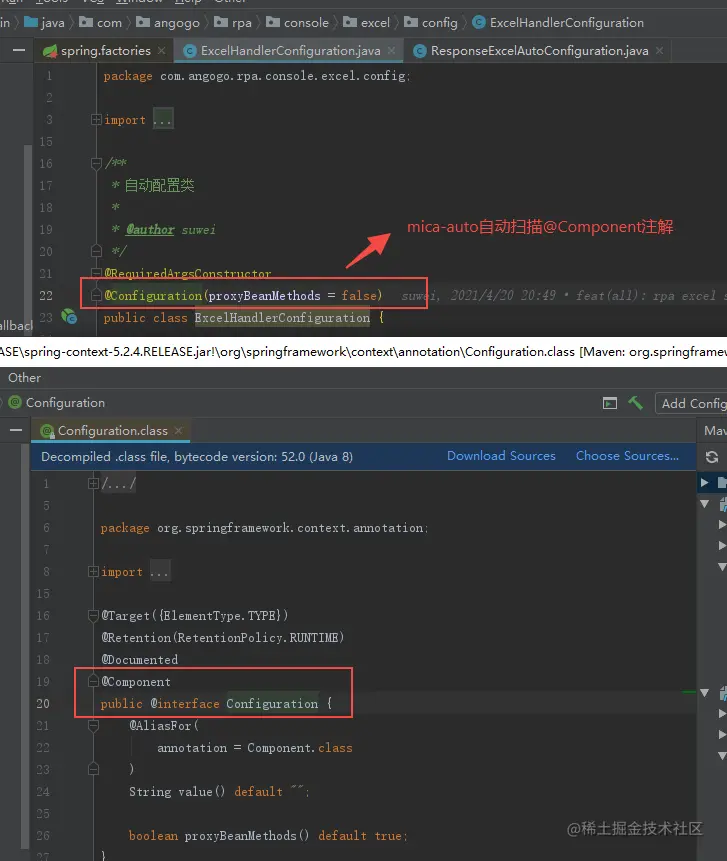Click console package in breadcrumb
The height and width of the screenshot is (861, 727).
tap(297, 23)
